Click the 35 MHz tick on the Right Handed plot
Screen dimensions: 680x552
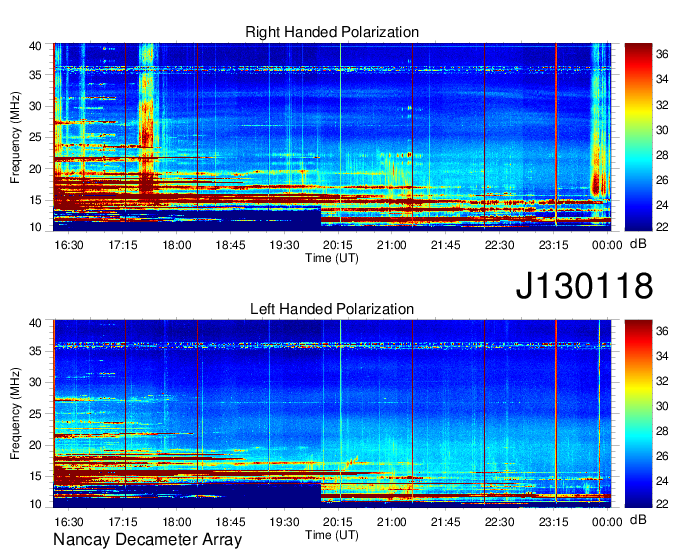35,75
